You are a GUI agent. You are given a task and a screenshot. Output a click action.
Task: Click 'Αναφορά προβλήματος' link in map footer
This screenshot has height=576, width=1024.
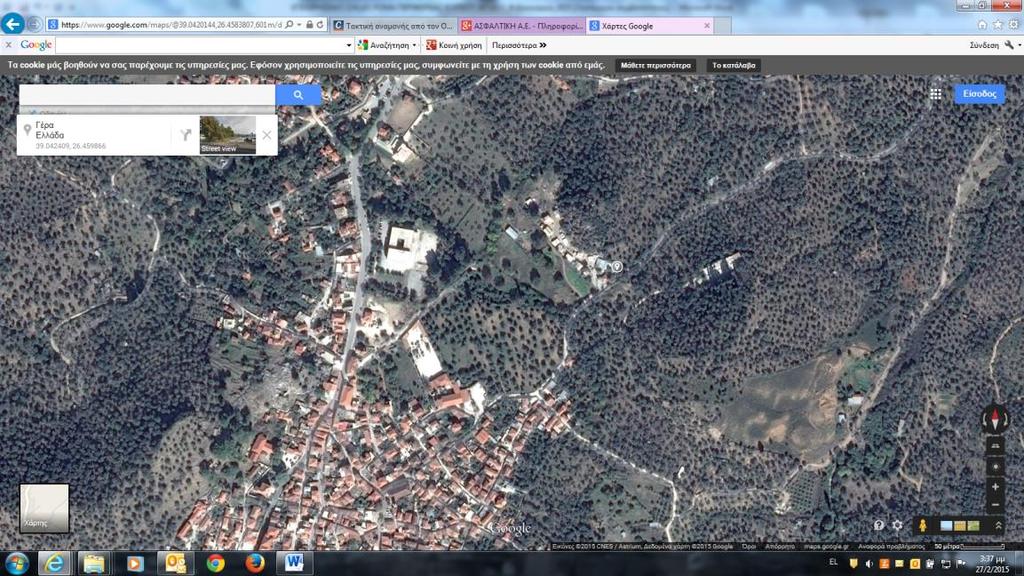click(891, 546)
